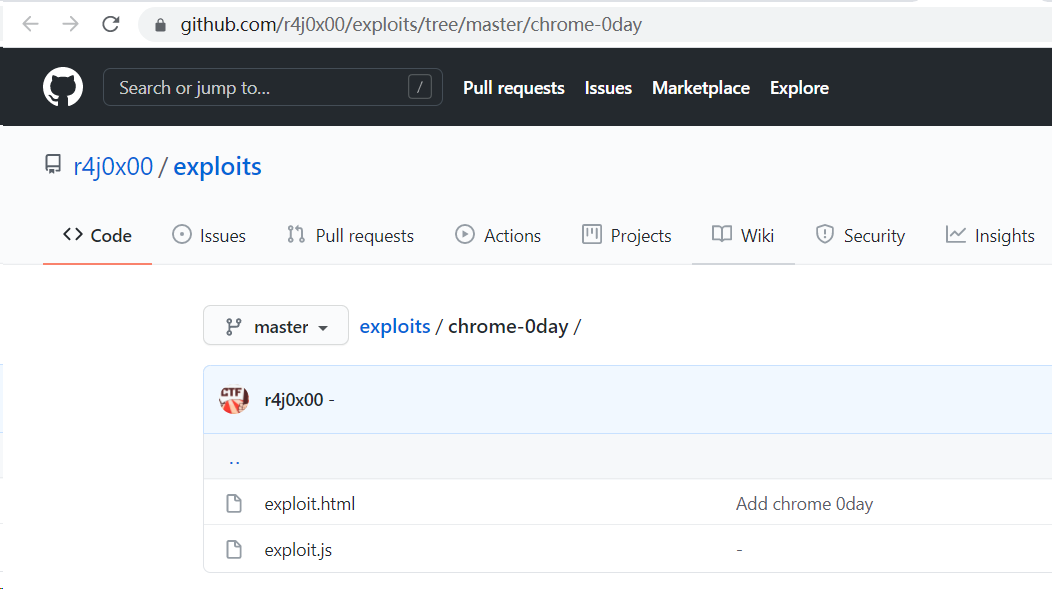Open the Projects tab
1052x589 pixels.
(x=627, y=235)
